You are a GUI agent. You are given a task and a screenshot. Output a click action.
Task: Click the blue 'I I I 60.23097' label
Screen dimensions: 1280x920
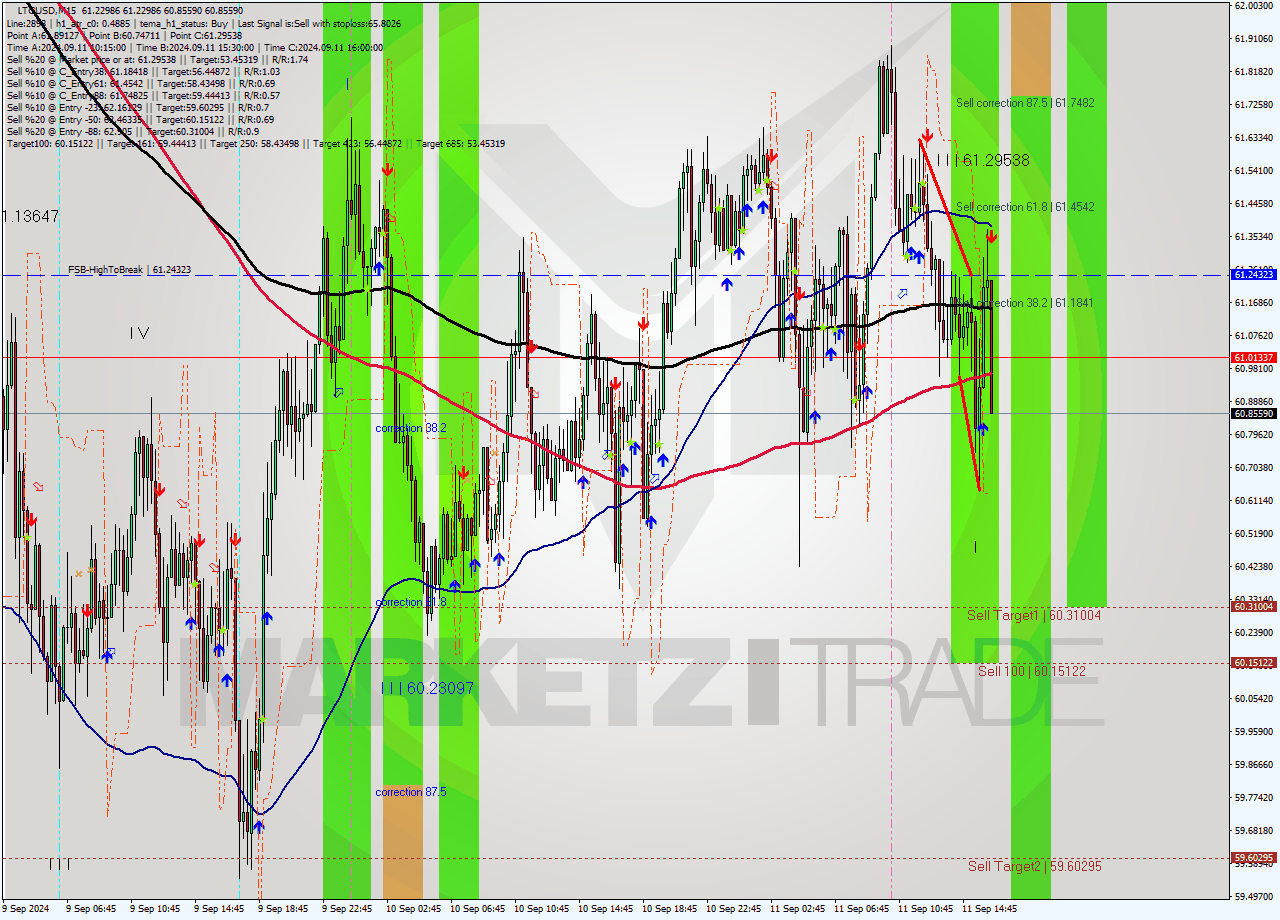(x=428, y=688)
